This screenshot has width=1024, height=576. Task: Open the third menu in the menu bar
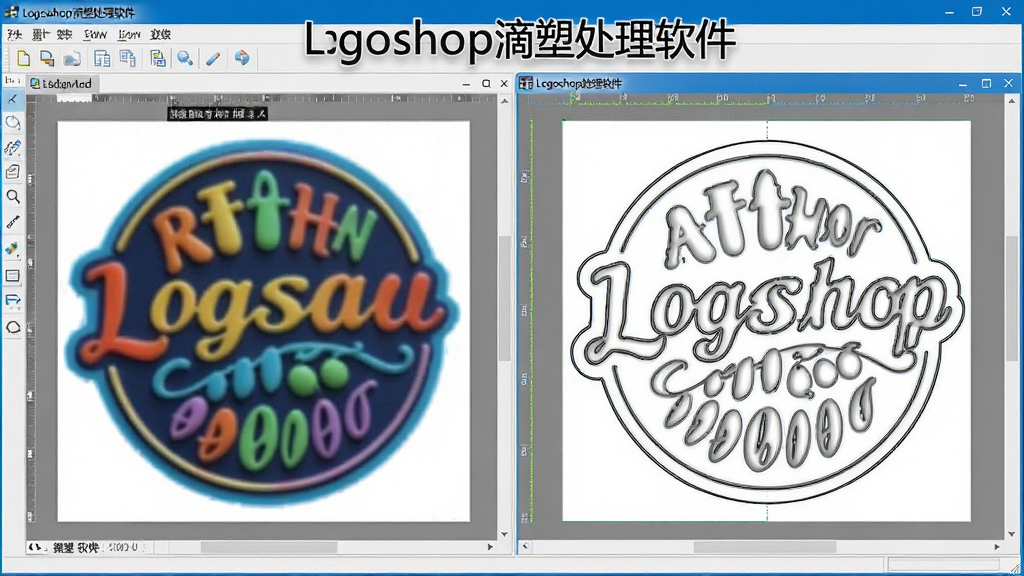point(65,35)
